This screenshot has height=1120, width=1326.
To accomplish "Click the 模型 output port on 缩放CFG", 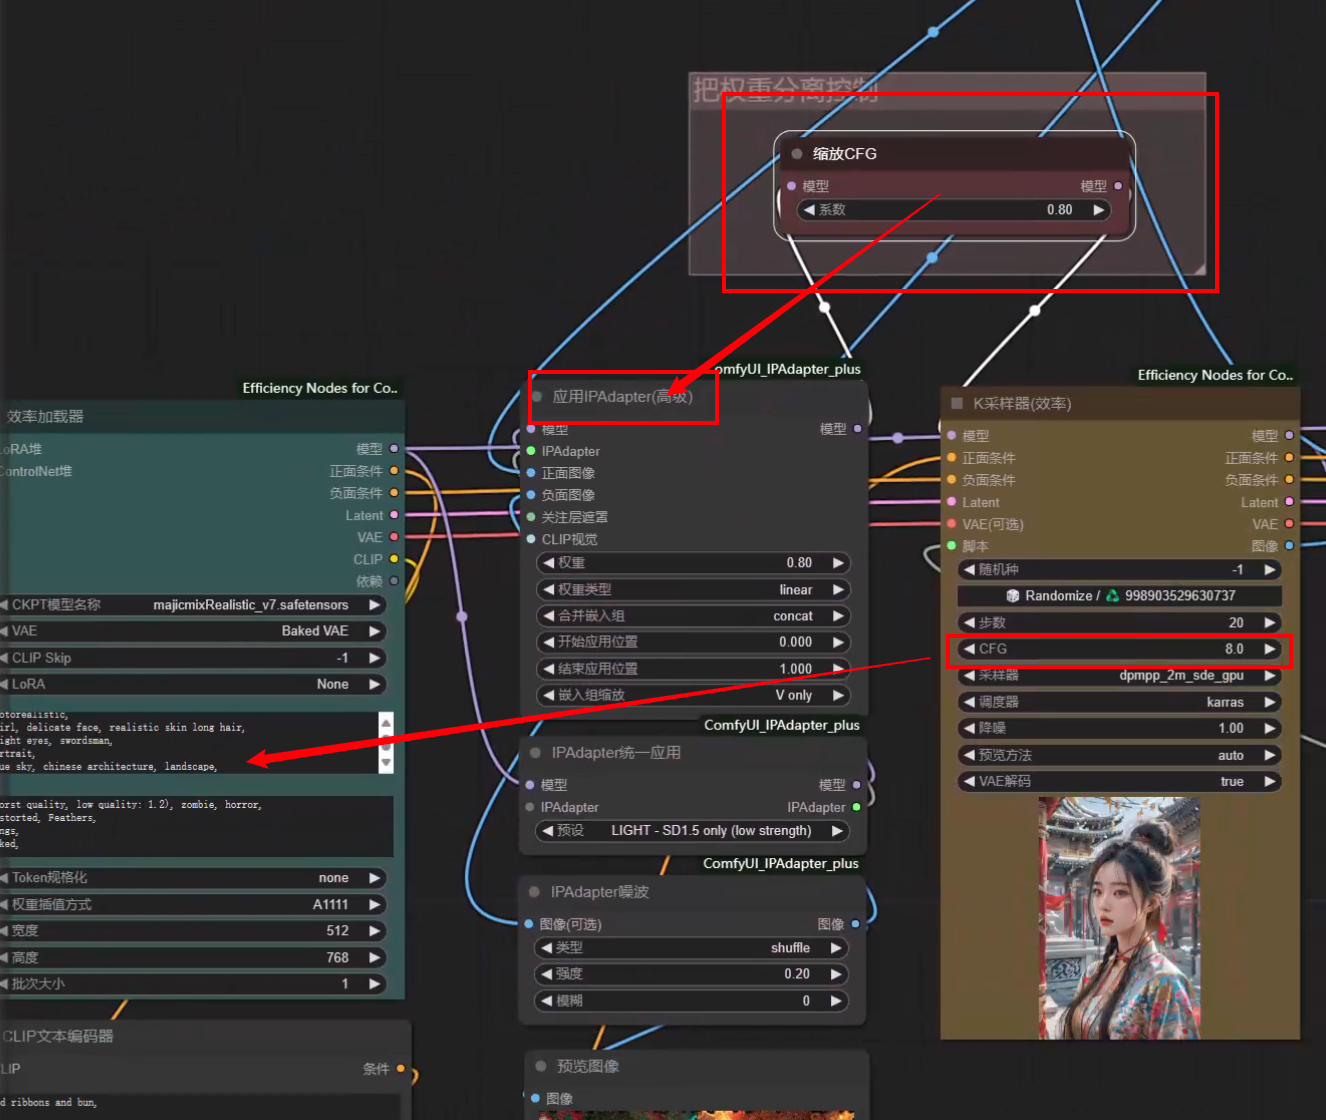I will pos(1118,186).
